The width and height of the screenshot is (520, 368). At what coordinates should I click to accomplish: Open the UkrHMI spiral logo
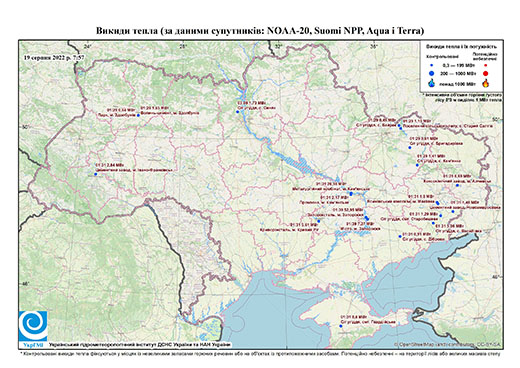[x=33, y=326]
